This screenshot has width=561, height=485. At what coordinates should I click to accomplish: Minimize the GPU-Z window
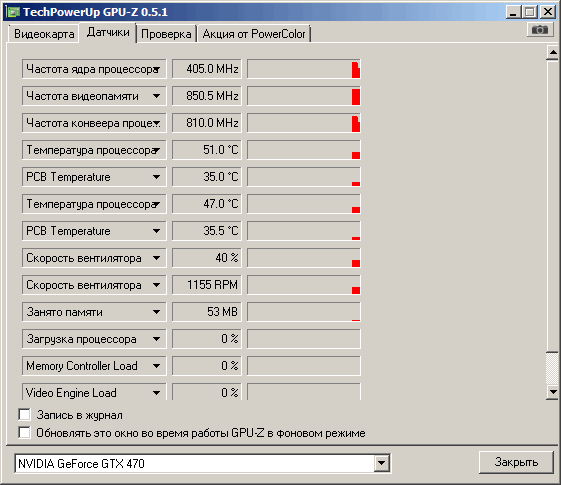(513, 12)
